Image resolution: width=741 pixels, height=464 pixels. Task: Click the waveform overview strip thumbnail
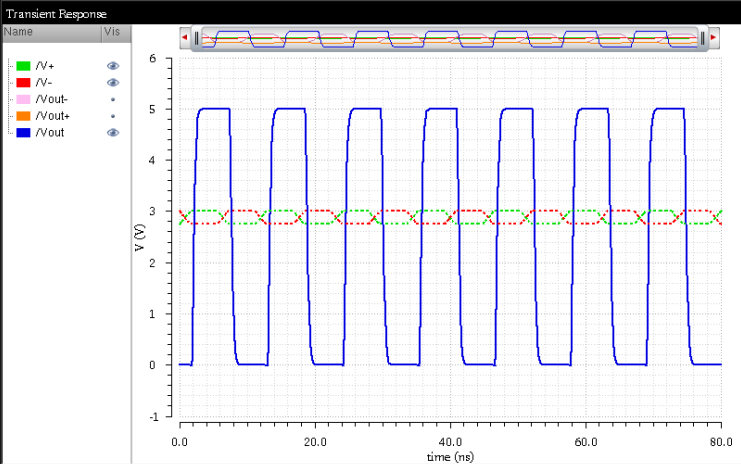449,38
